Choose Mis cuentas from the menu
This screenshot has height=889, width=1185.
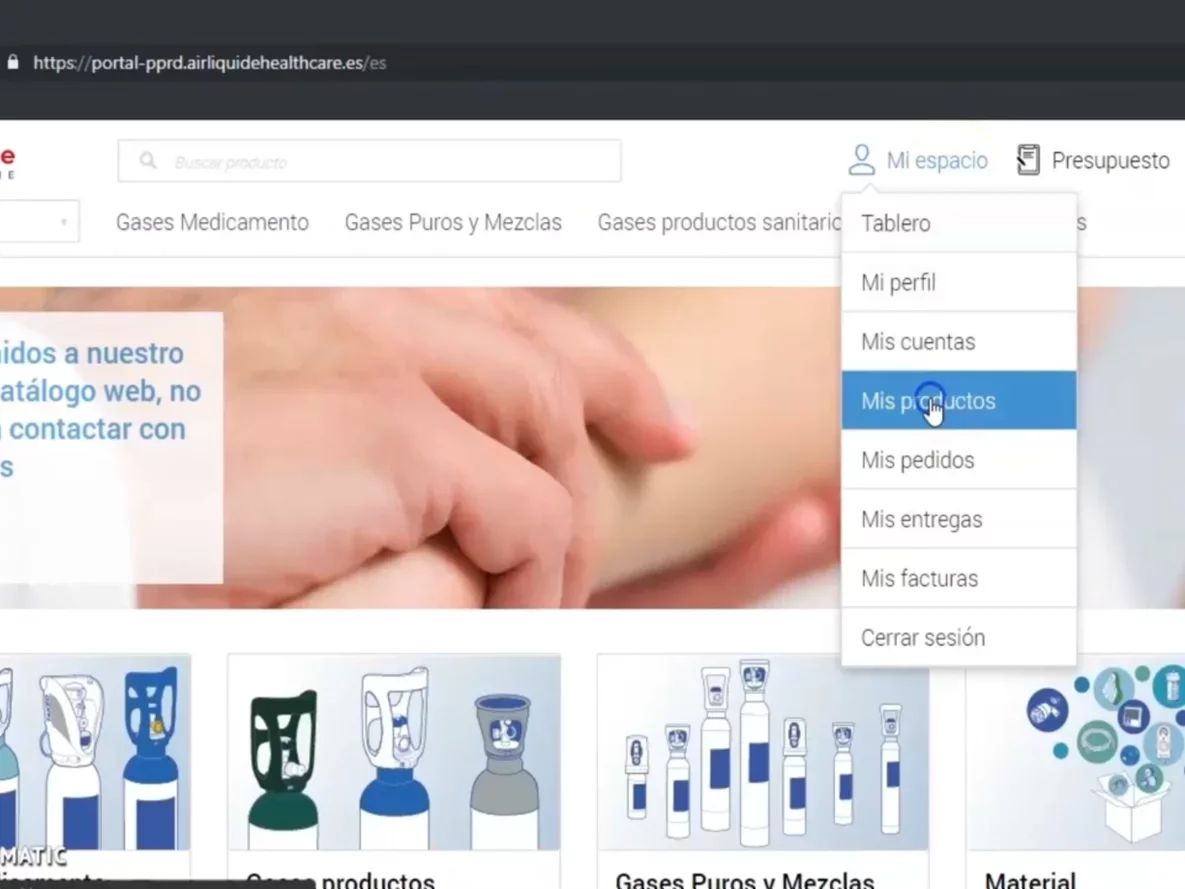[x=917, y=342]
